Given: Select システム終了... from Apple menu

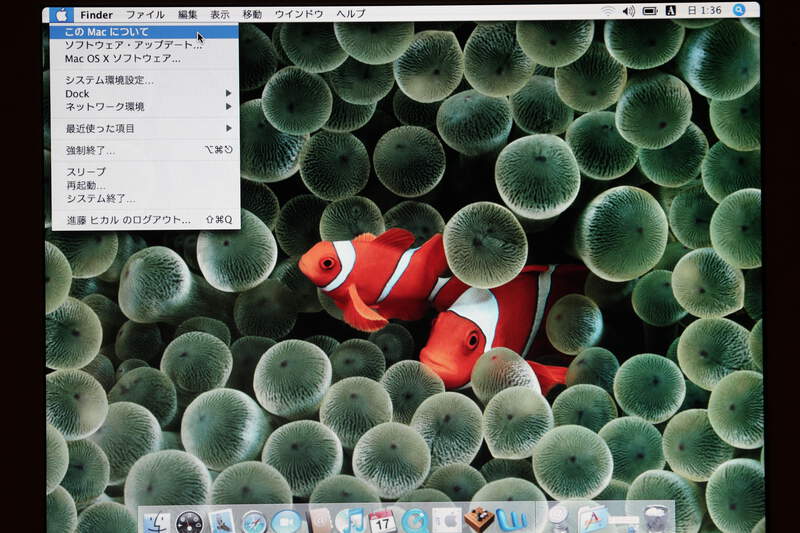Looking at the screenshot, I should 144,198.
